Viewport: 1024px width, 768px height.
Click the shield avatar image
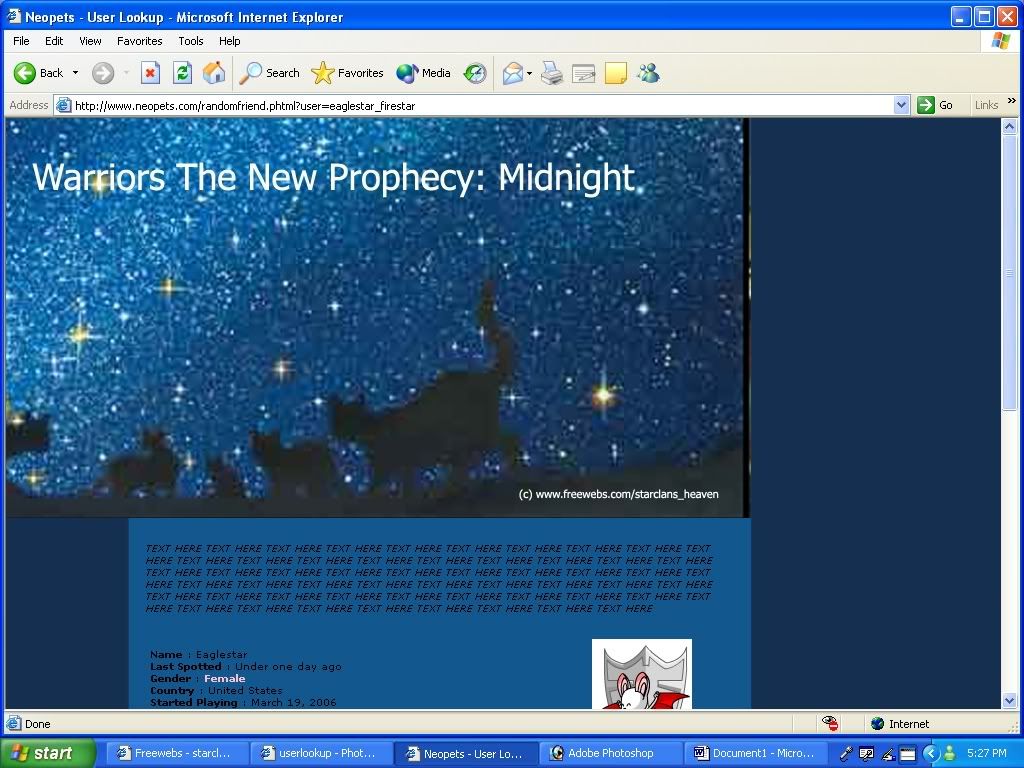click(641, 674)
